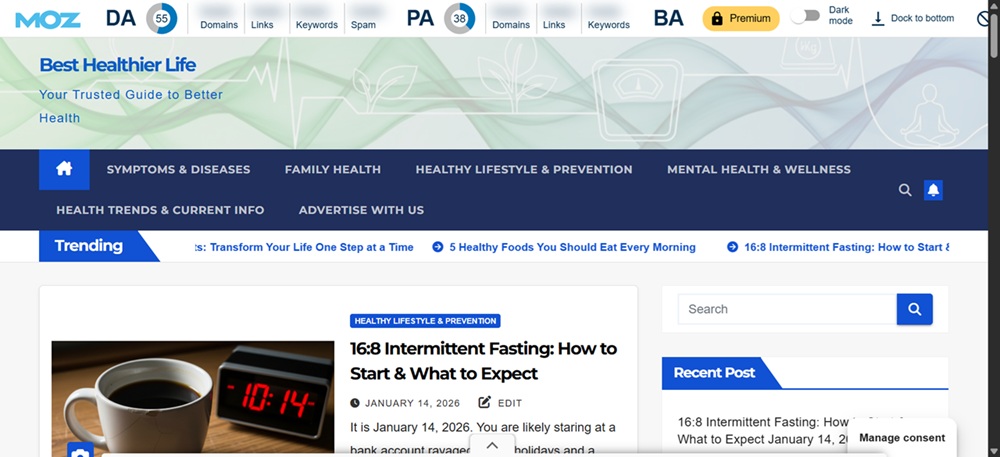Click the Page Authority 38 score circle
1000x457 pixels.
coord(460,18)
